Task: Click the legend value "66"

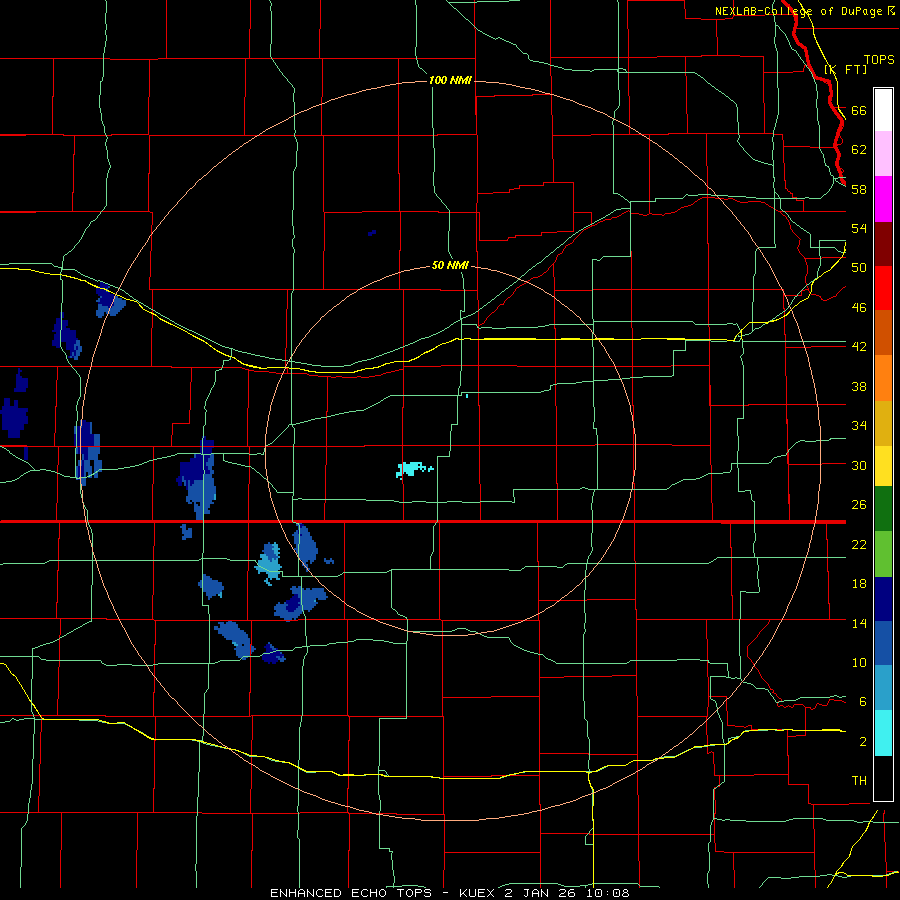Action: pos(859,110)
